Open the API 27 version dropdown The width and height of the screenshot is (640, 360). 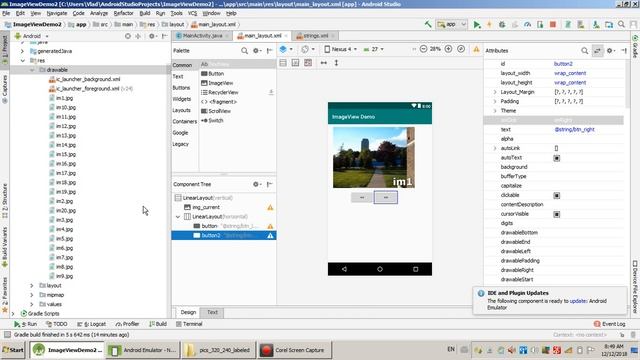point(373,49)
